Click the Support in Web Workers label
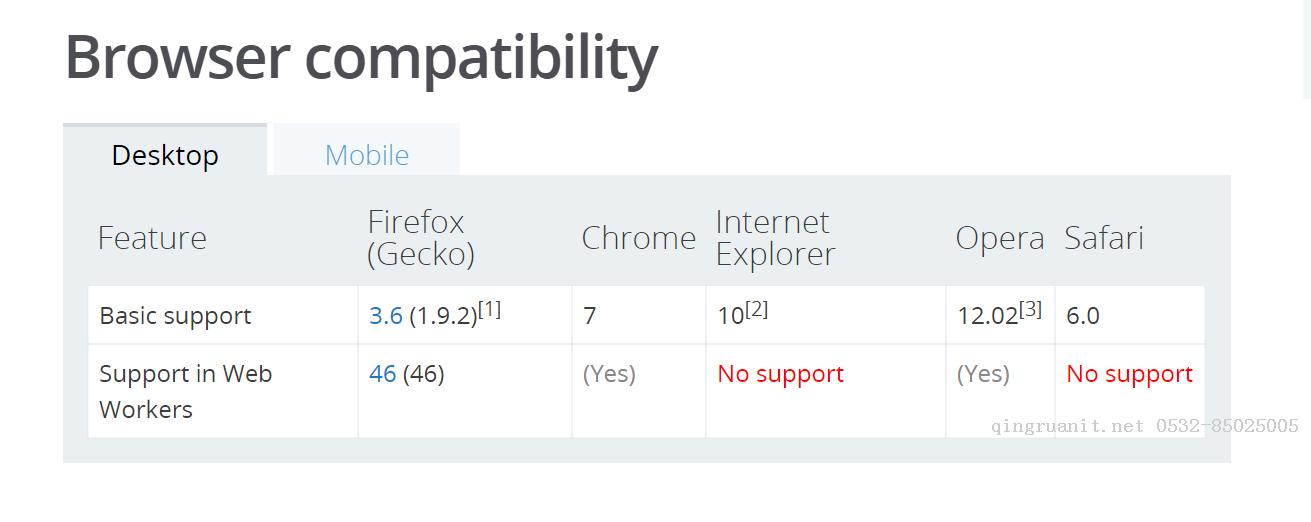Screen dimensions: 1311x522 click(x=185, y=391)
